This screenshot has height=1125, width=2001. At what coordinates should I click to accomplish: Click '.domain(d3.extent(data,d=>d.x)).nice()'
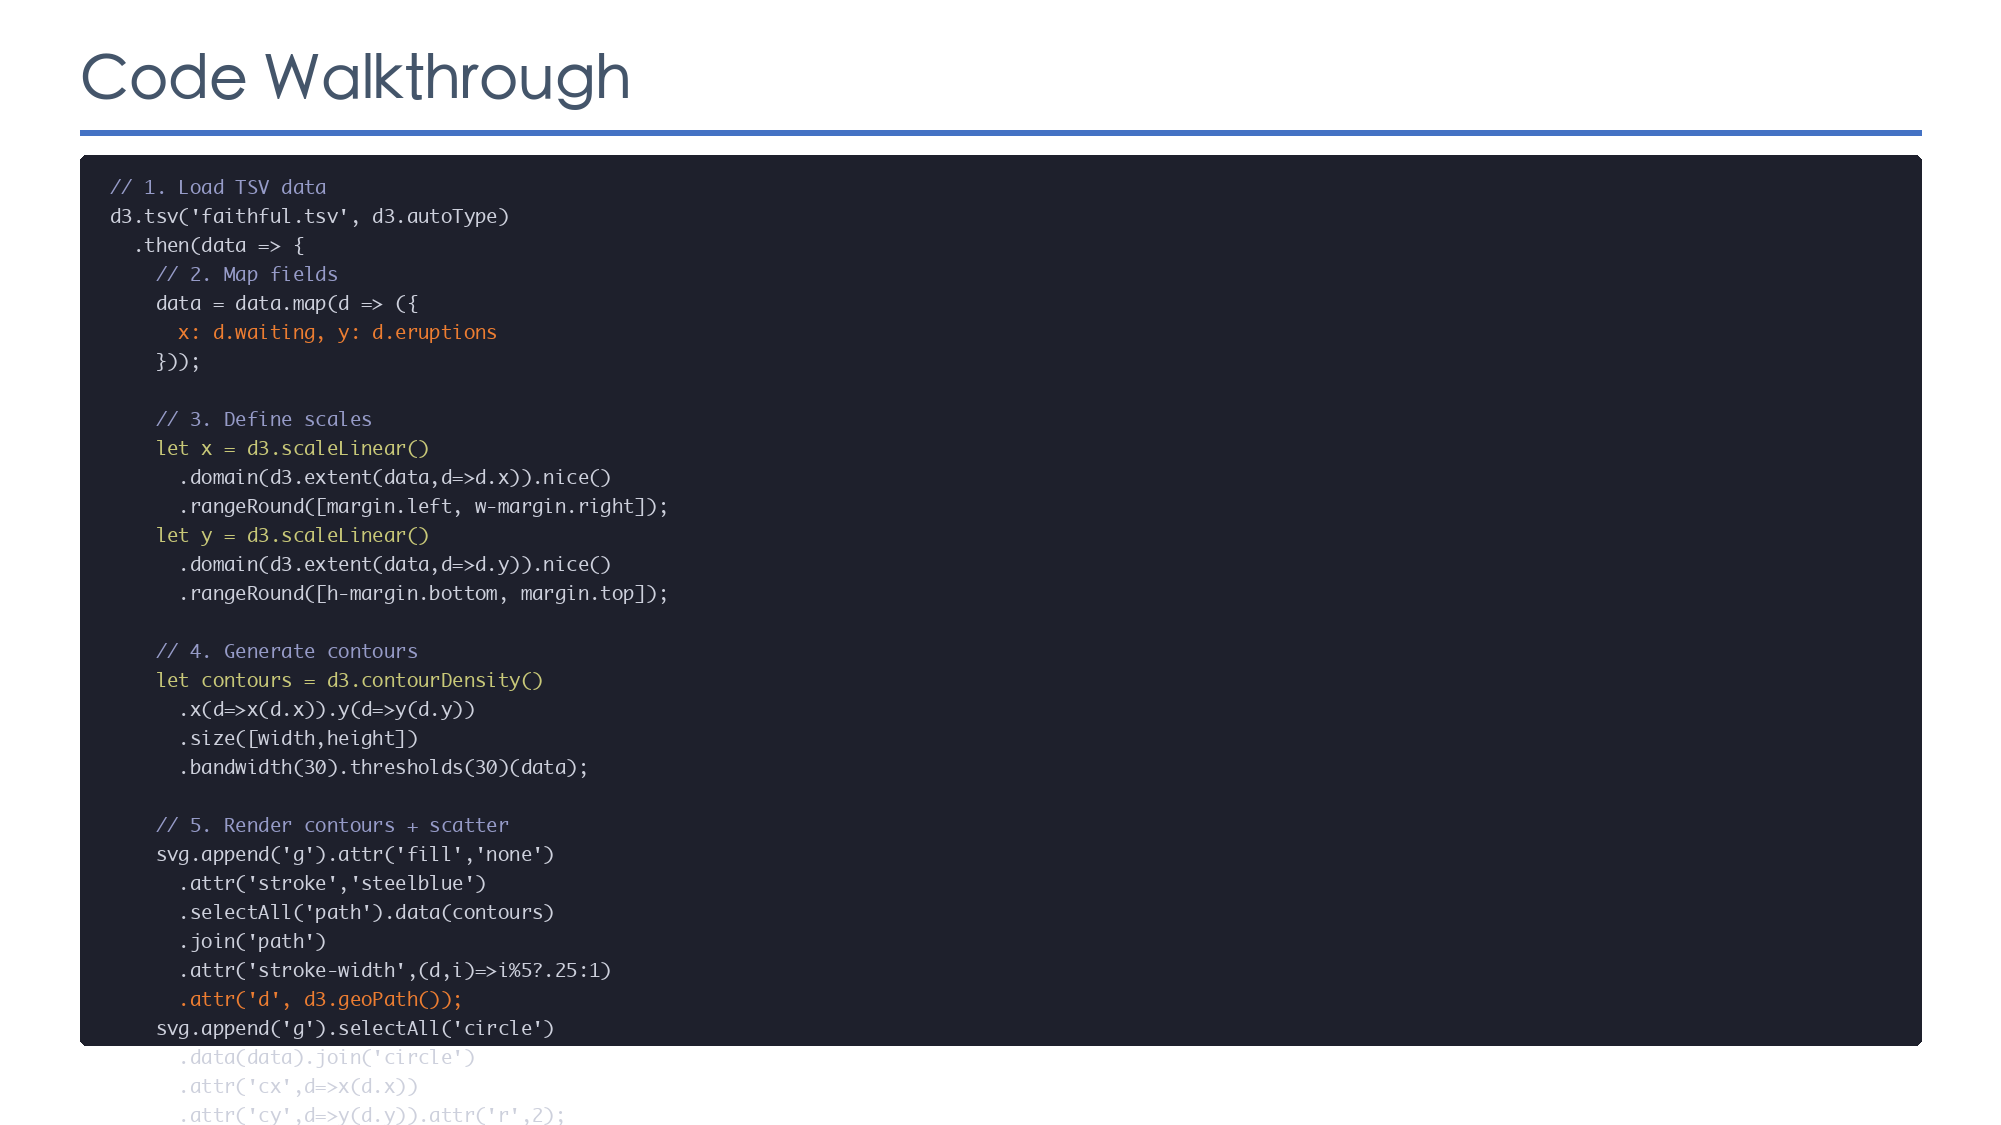coord(395,477)
